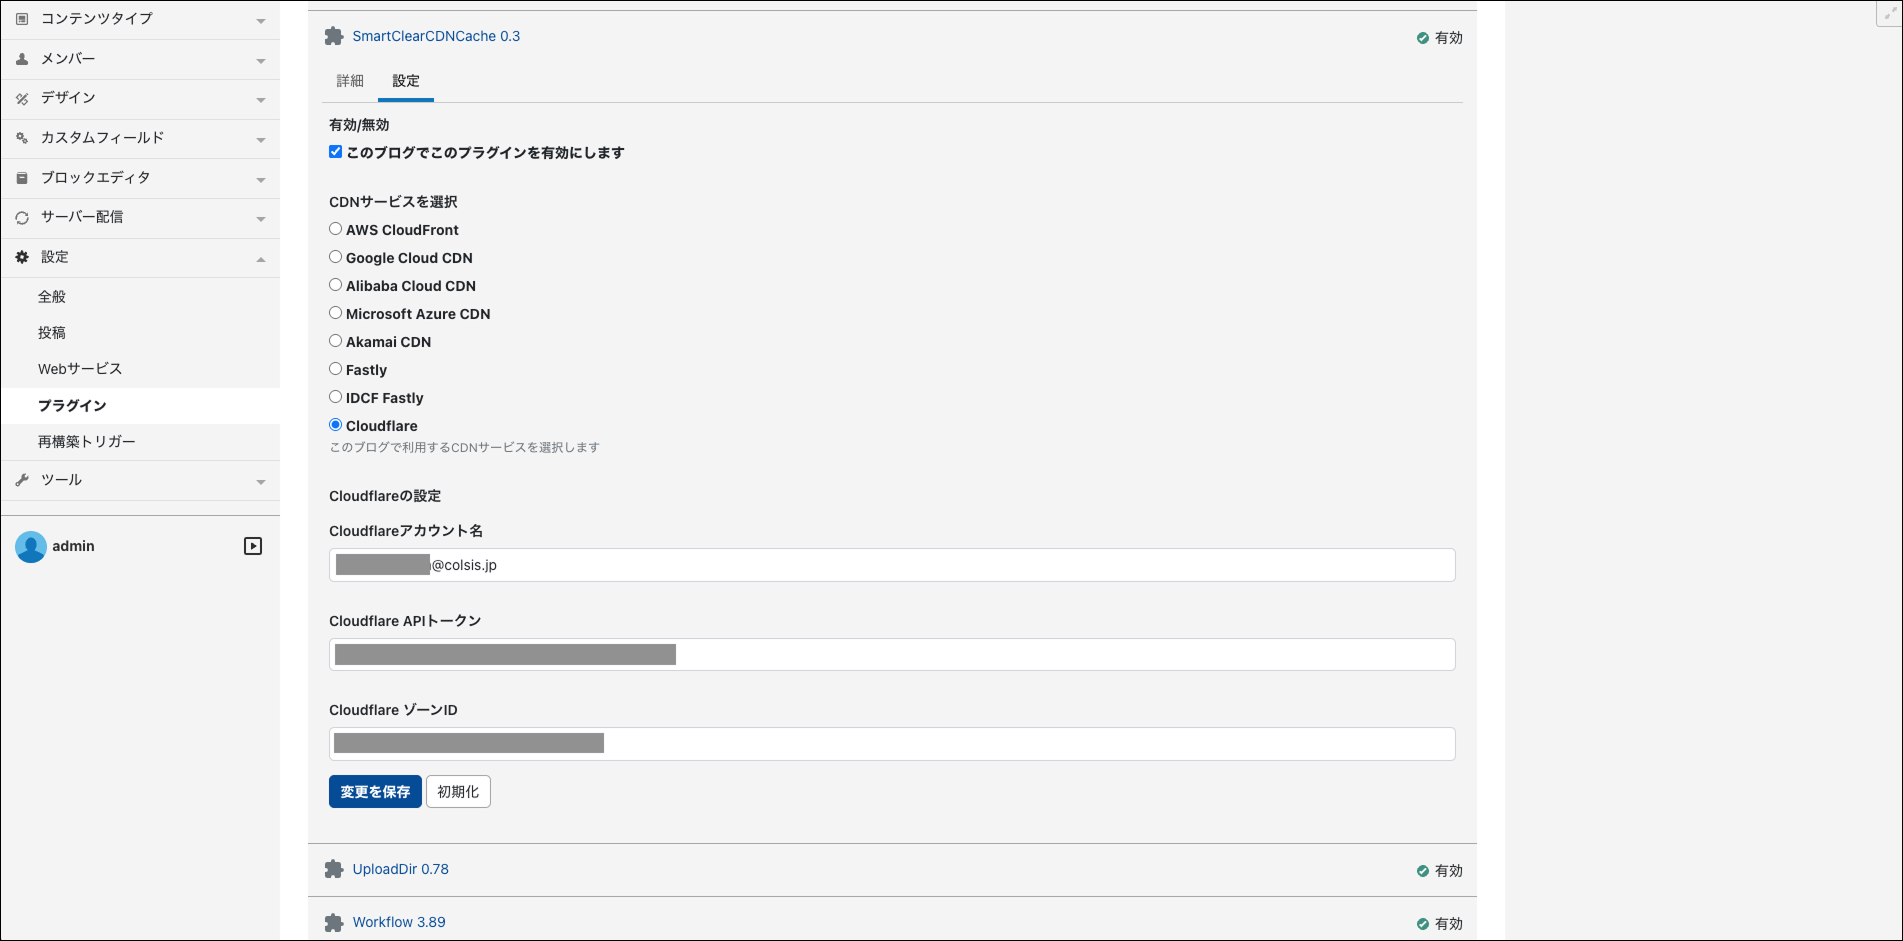Open the 再構築トリガー settings menu item

pos(87,441)
